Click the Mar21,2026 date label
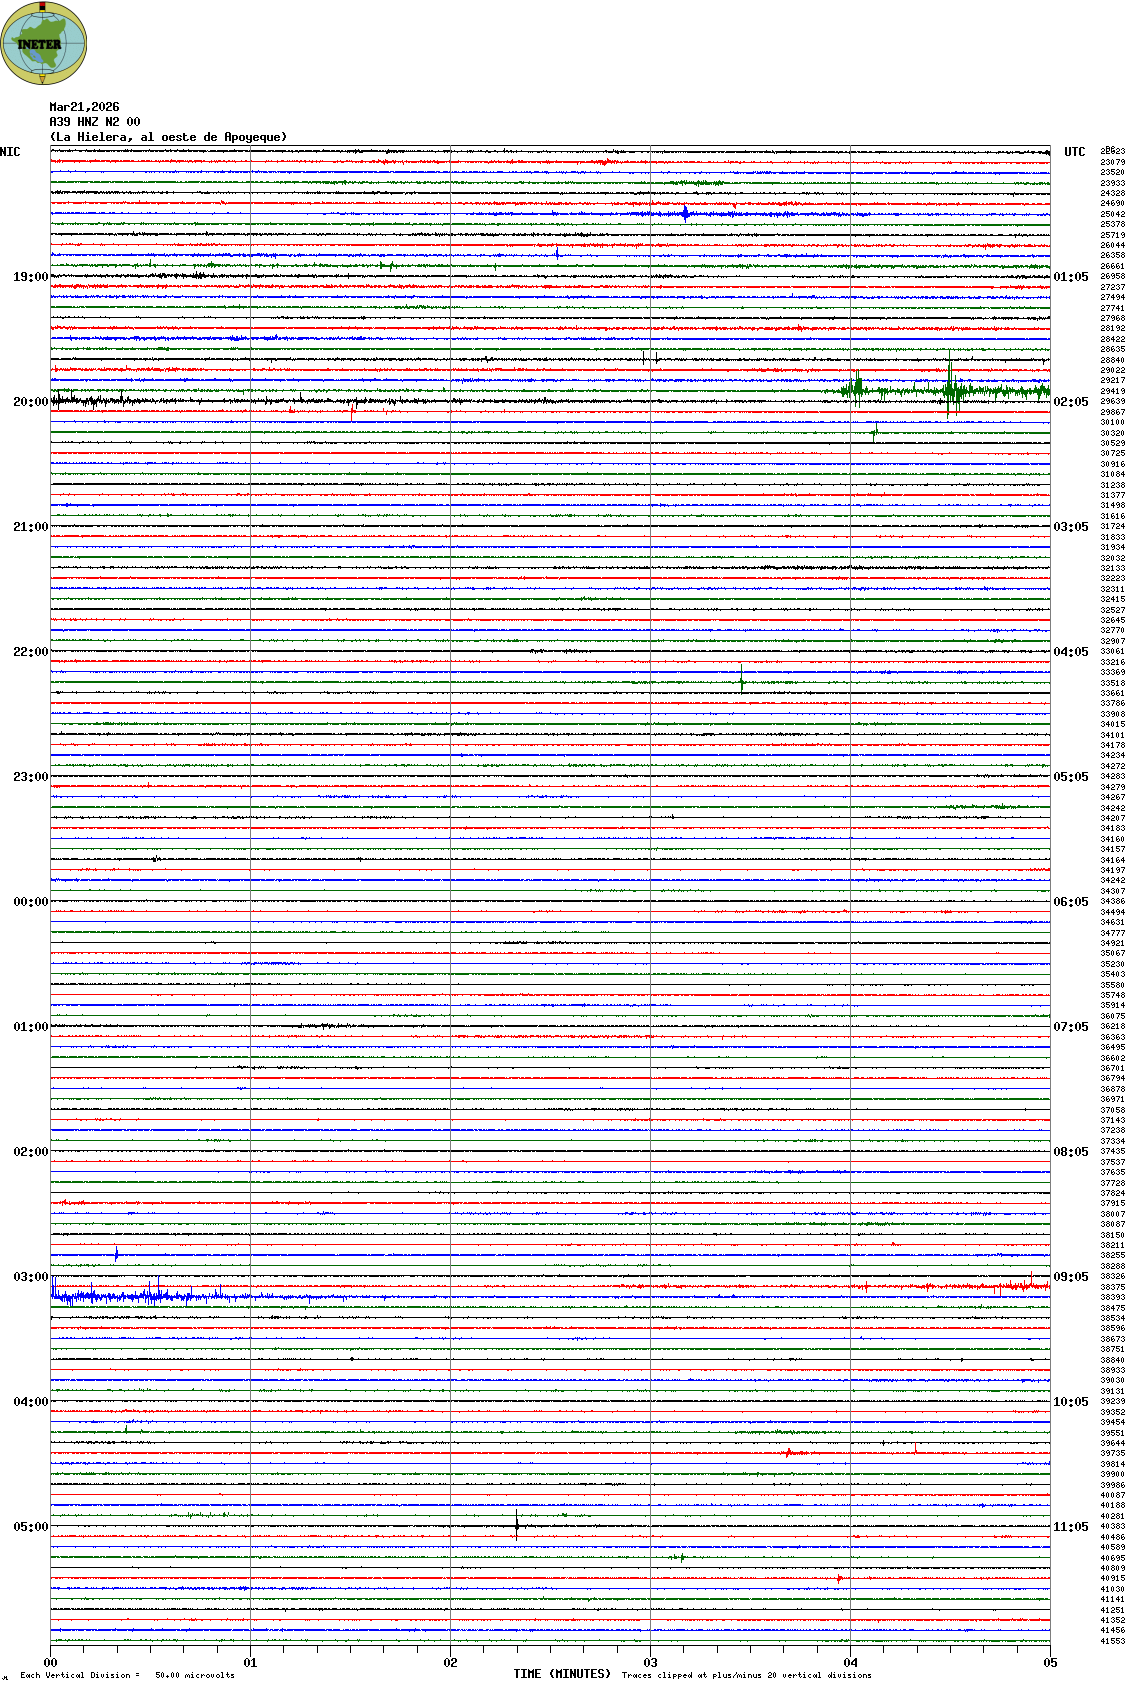 click(x=84, y=107)
